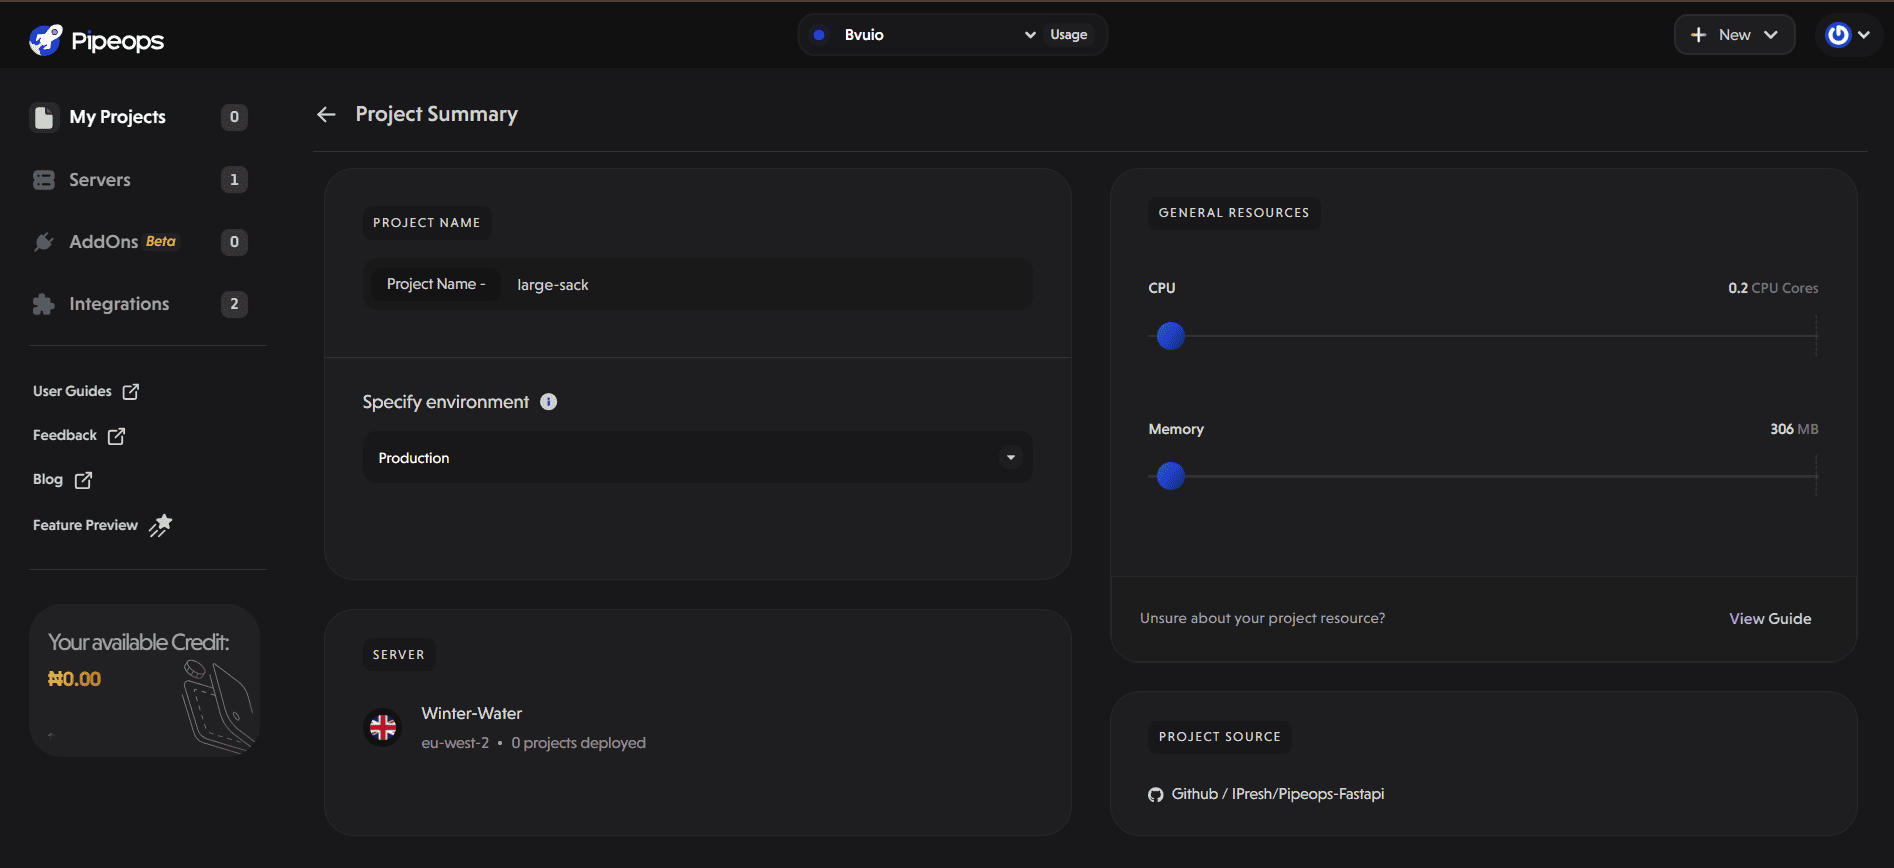Viewport: 1894px width, 868px height.
Task: Open the View Guide link
Action: click(x=1770, y=619)
